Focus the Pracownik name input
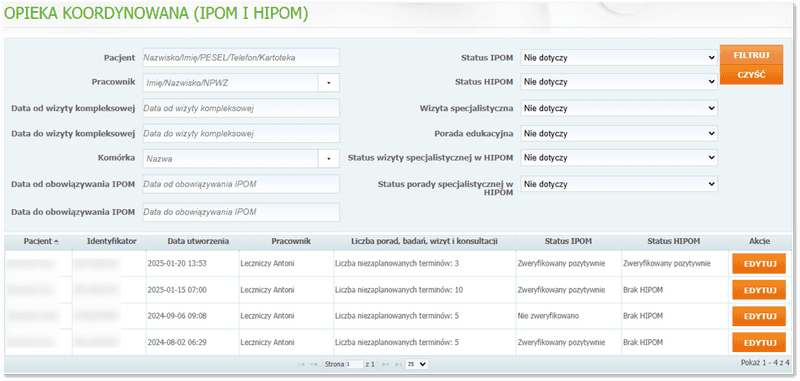The image size is (800, 381). [x=231, y=83]
